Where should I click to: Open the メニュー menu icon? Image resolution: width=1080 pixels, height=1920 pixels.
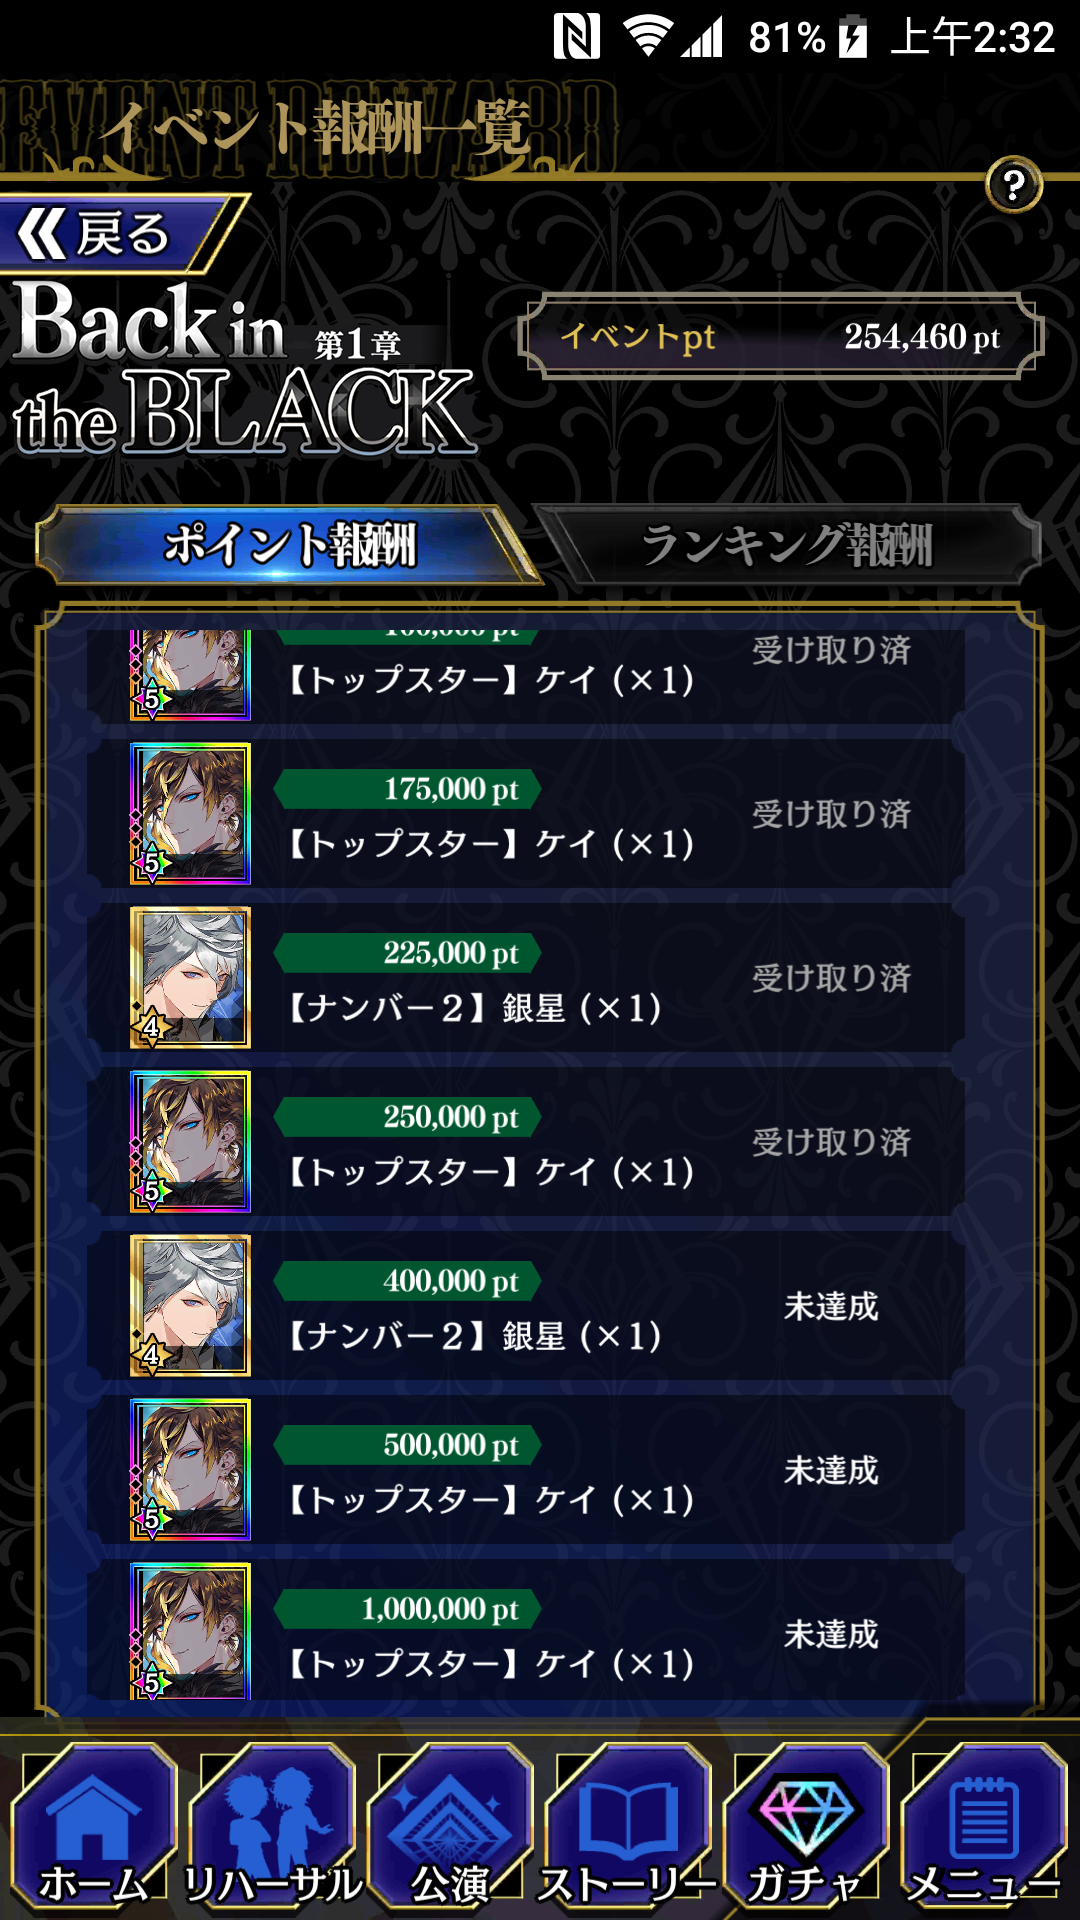(984, 1830)
